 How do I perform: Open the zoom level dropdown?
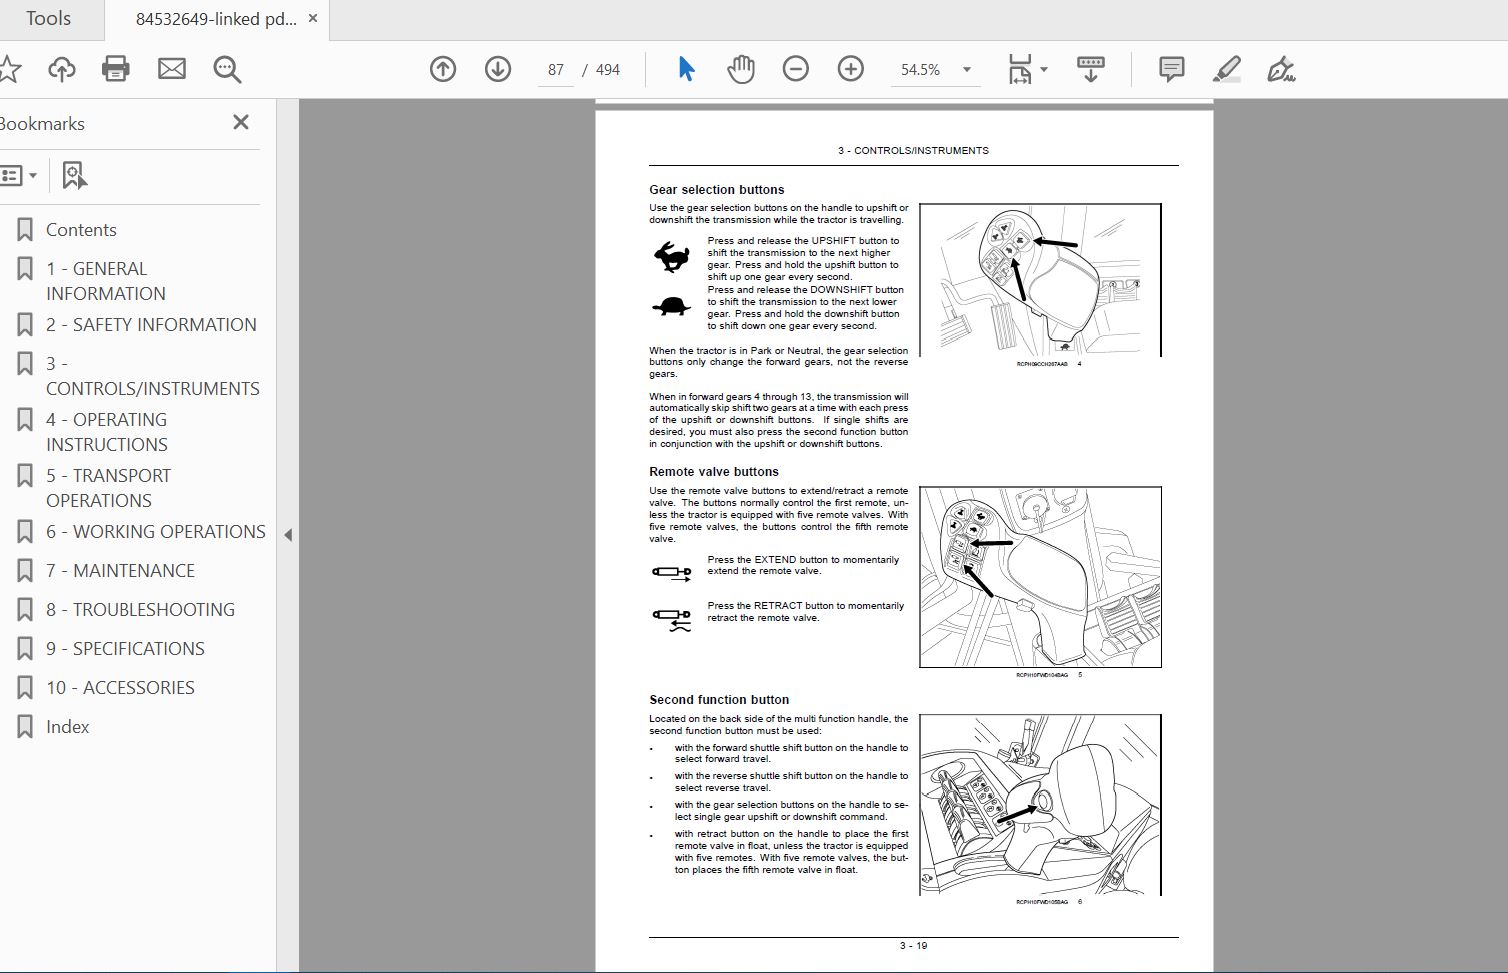[x=966, y=70]
